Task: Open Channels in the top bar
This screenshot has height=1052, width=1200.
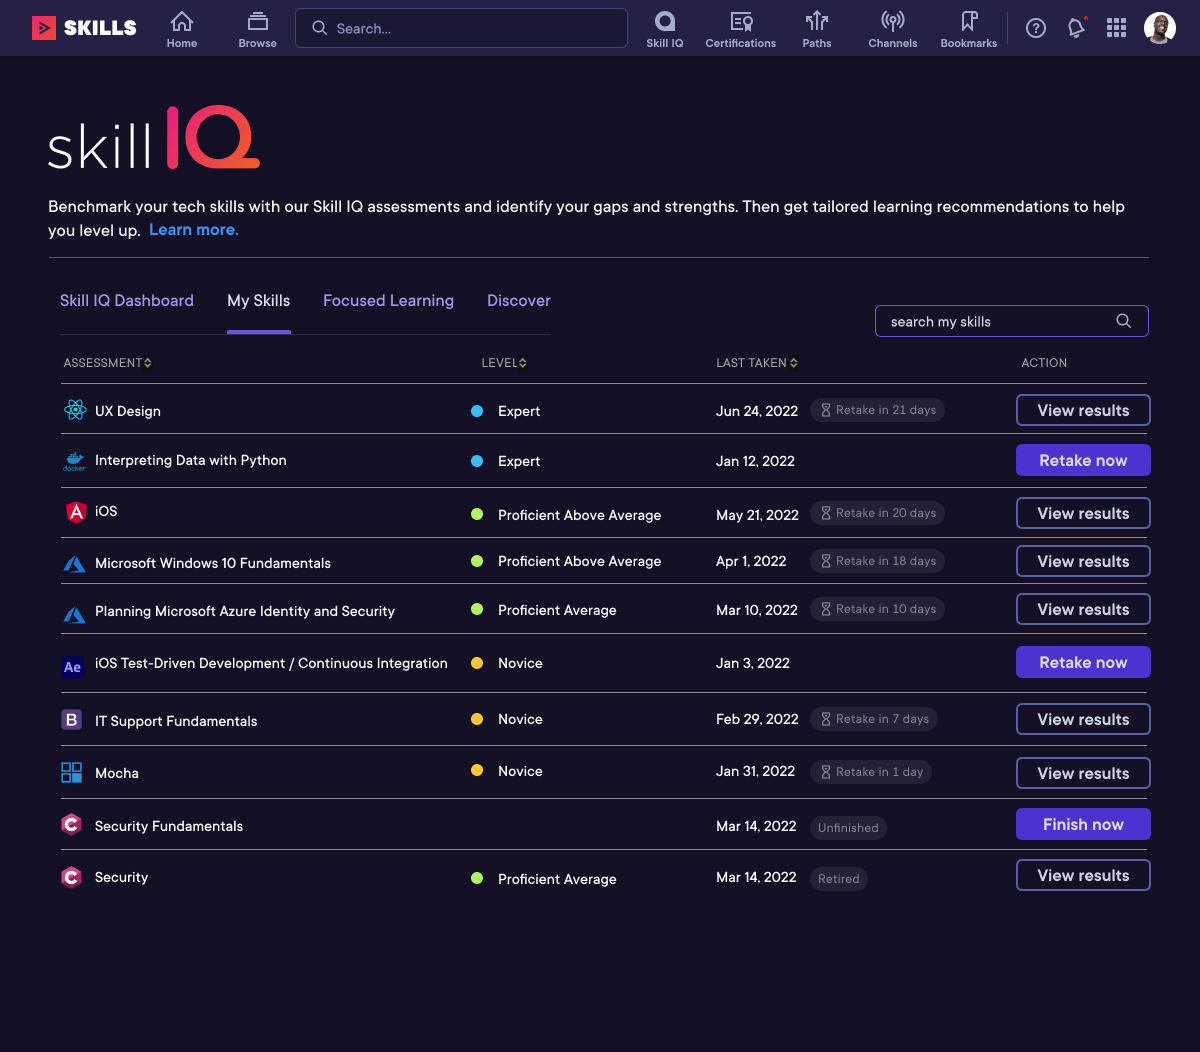Action: 893,29
